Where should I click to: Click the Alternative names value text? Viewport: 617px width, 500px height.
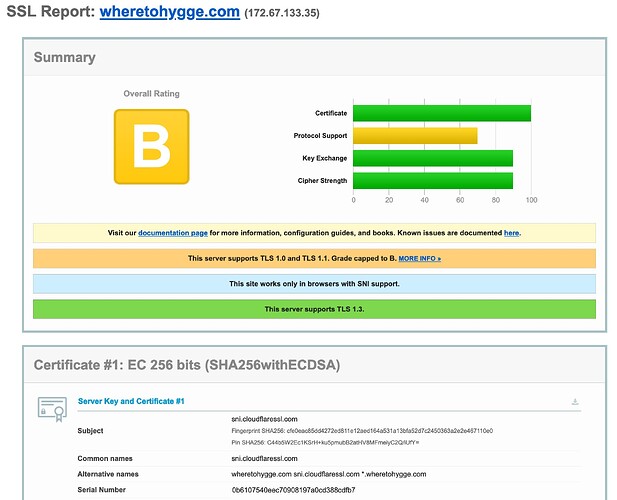click(x=329, y=474)
